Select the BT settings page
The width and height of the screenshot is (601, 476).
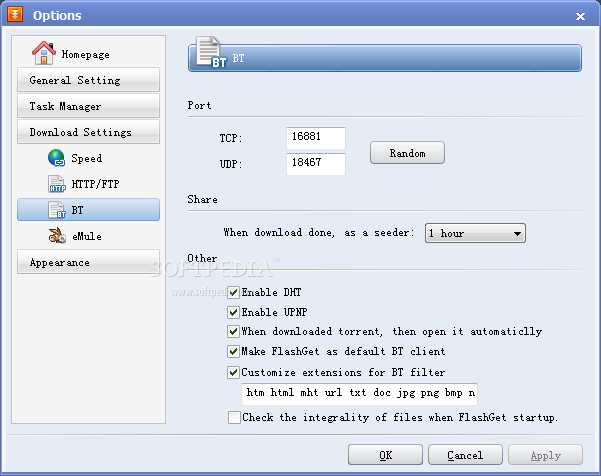(88, 210)
